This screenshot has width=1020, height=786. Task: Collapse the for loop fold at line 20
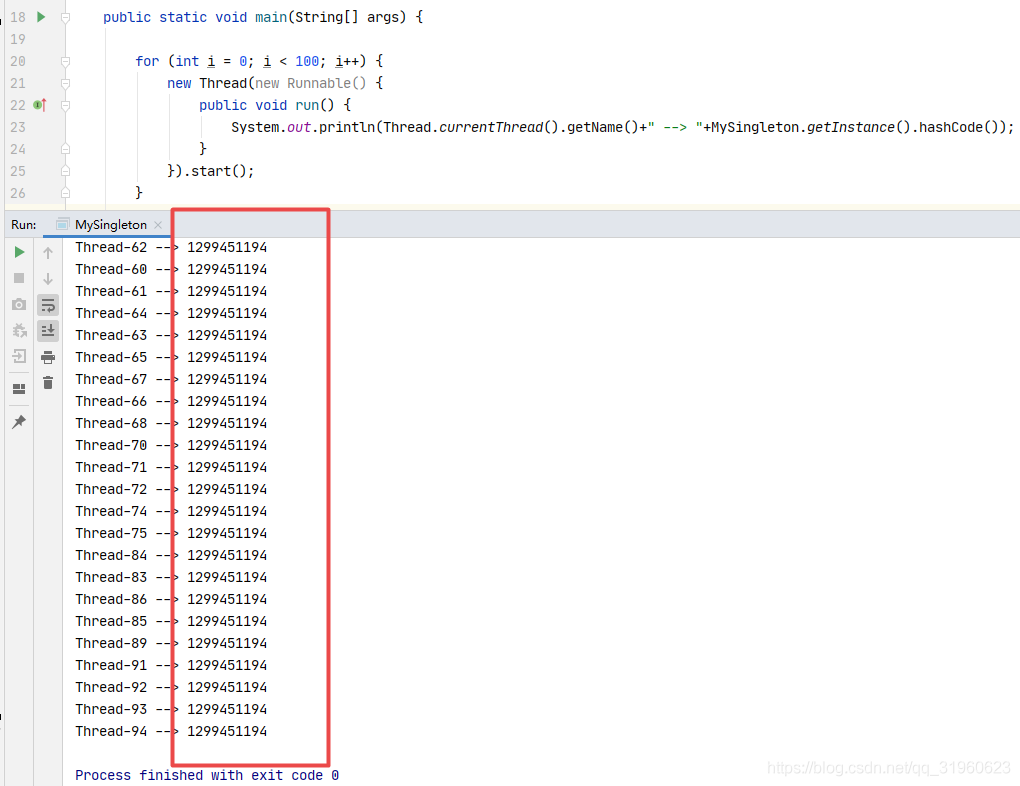point(65,61)
